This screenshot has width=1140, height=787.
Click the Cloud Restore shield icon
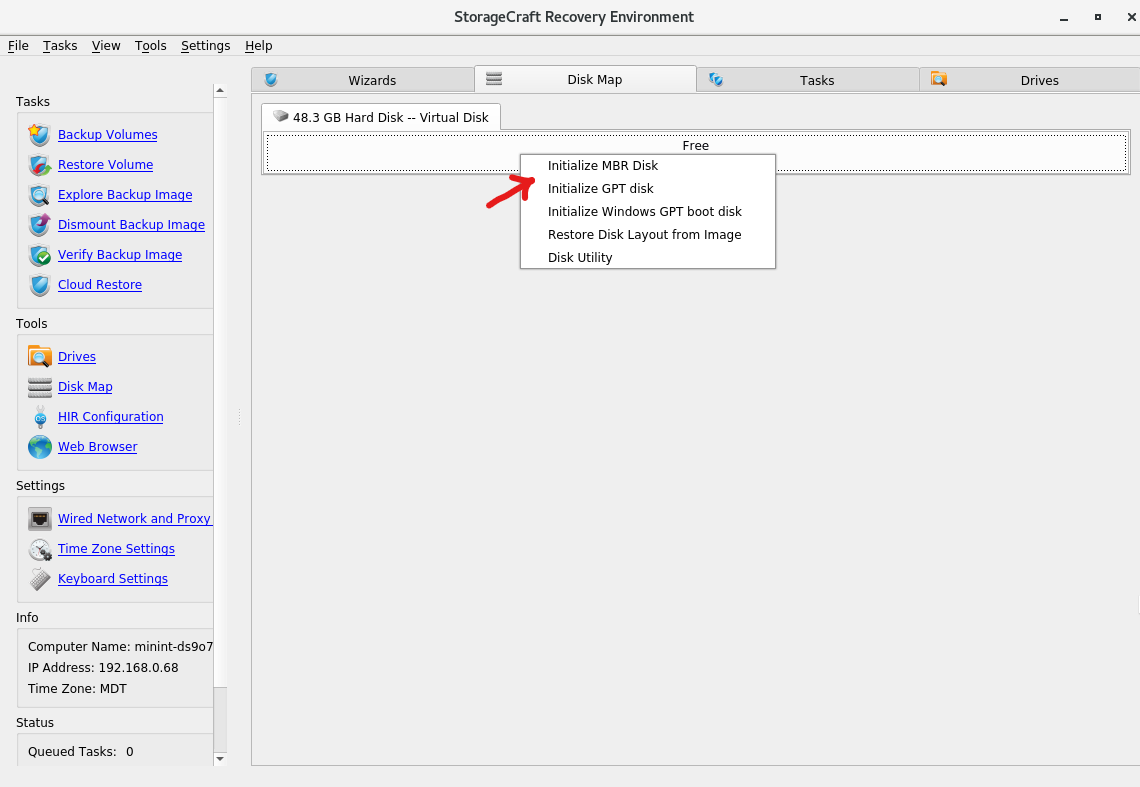pos(38,285)
